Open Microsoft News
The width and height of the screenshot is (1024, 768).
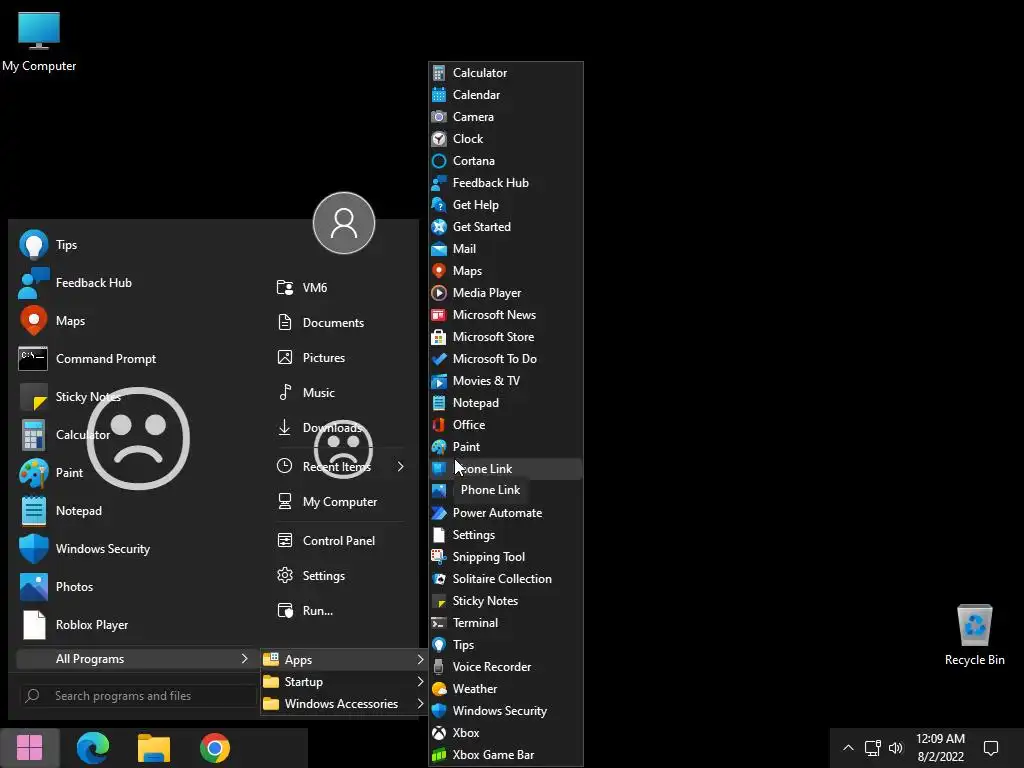coord(506,315)
